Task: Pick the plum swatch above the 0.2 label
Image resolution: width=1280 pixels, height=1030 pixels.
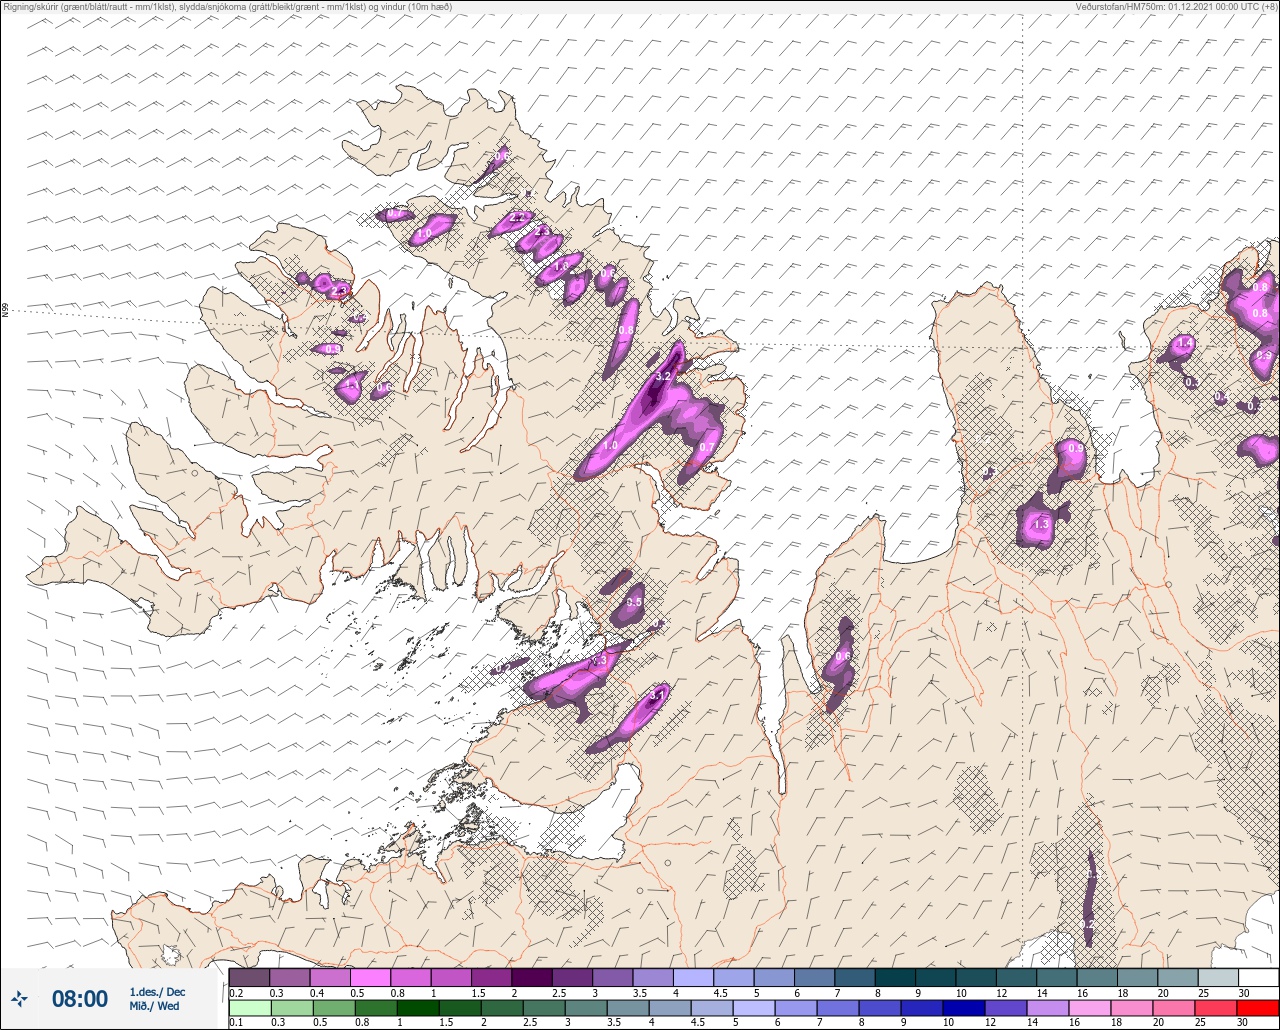Action: pos(249,977)
